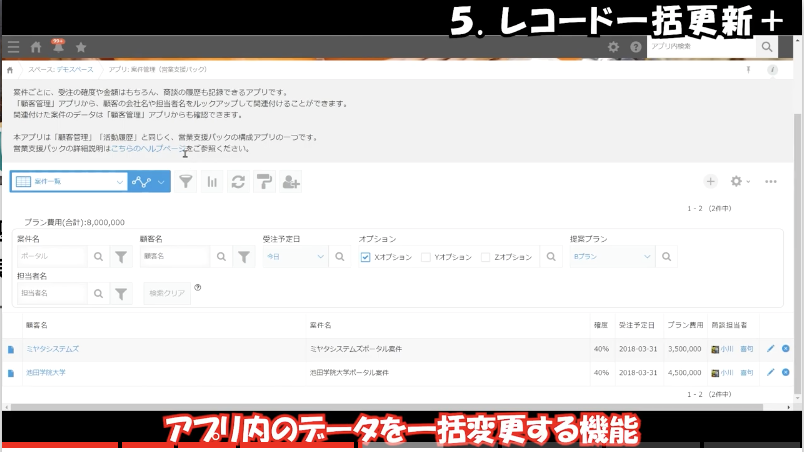Click the bulk update refresh-arrows icon
This screenshot has width=804, height=452.
point(238,181)
